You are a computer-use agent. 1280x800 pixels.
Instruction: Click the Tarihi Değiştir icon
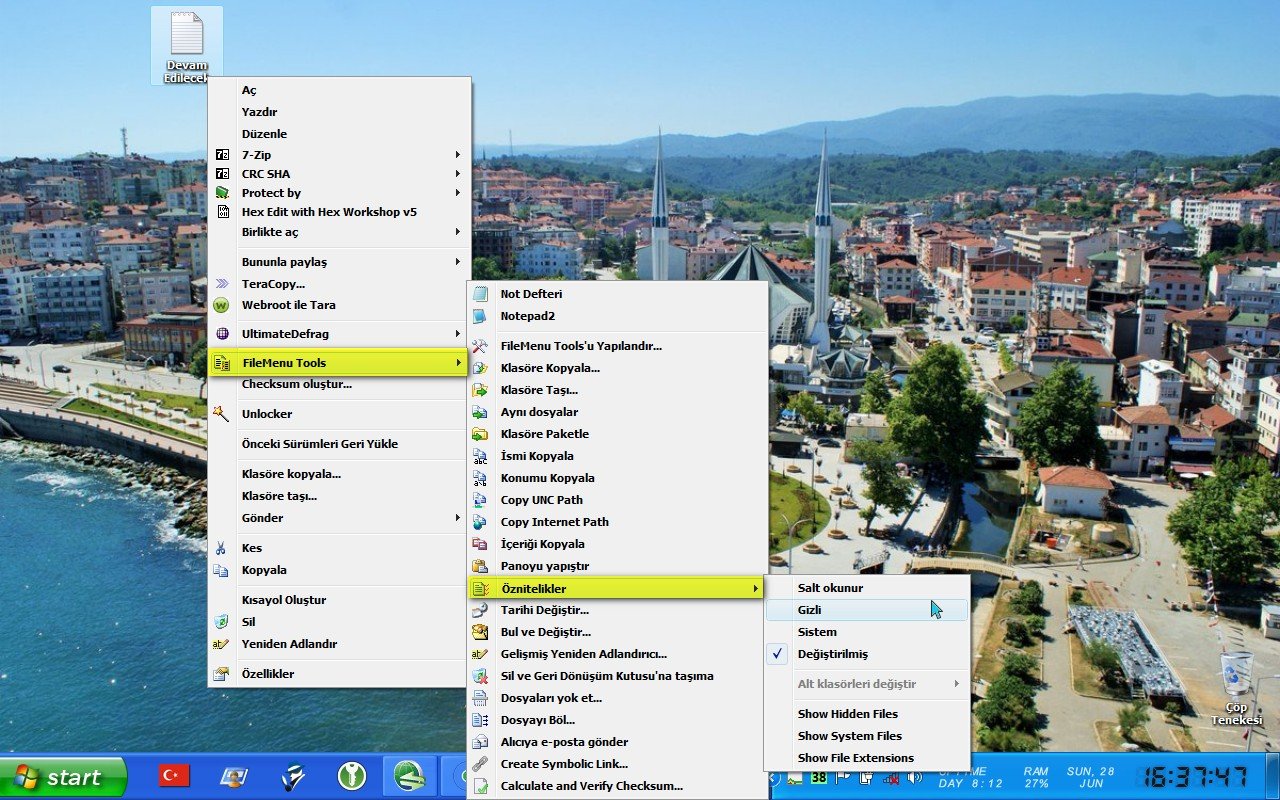480,610
